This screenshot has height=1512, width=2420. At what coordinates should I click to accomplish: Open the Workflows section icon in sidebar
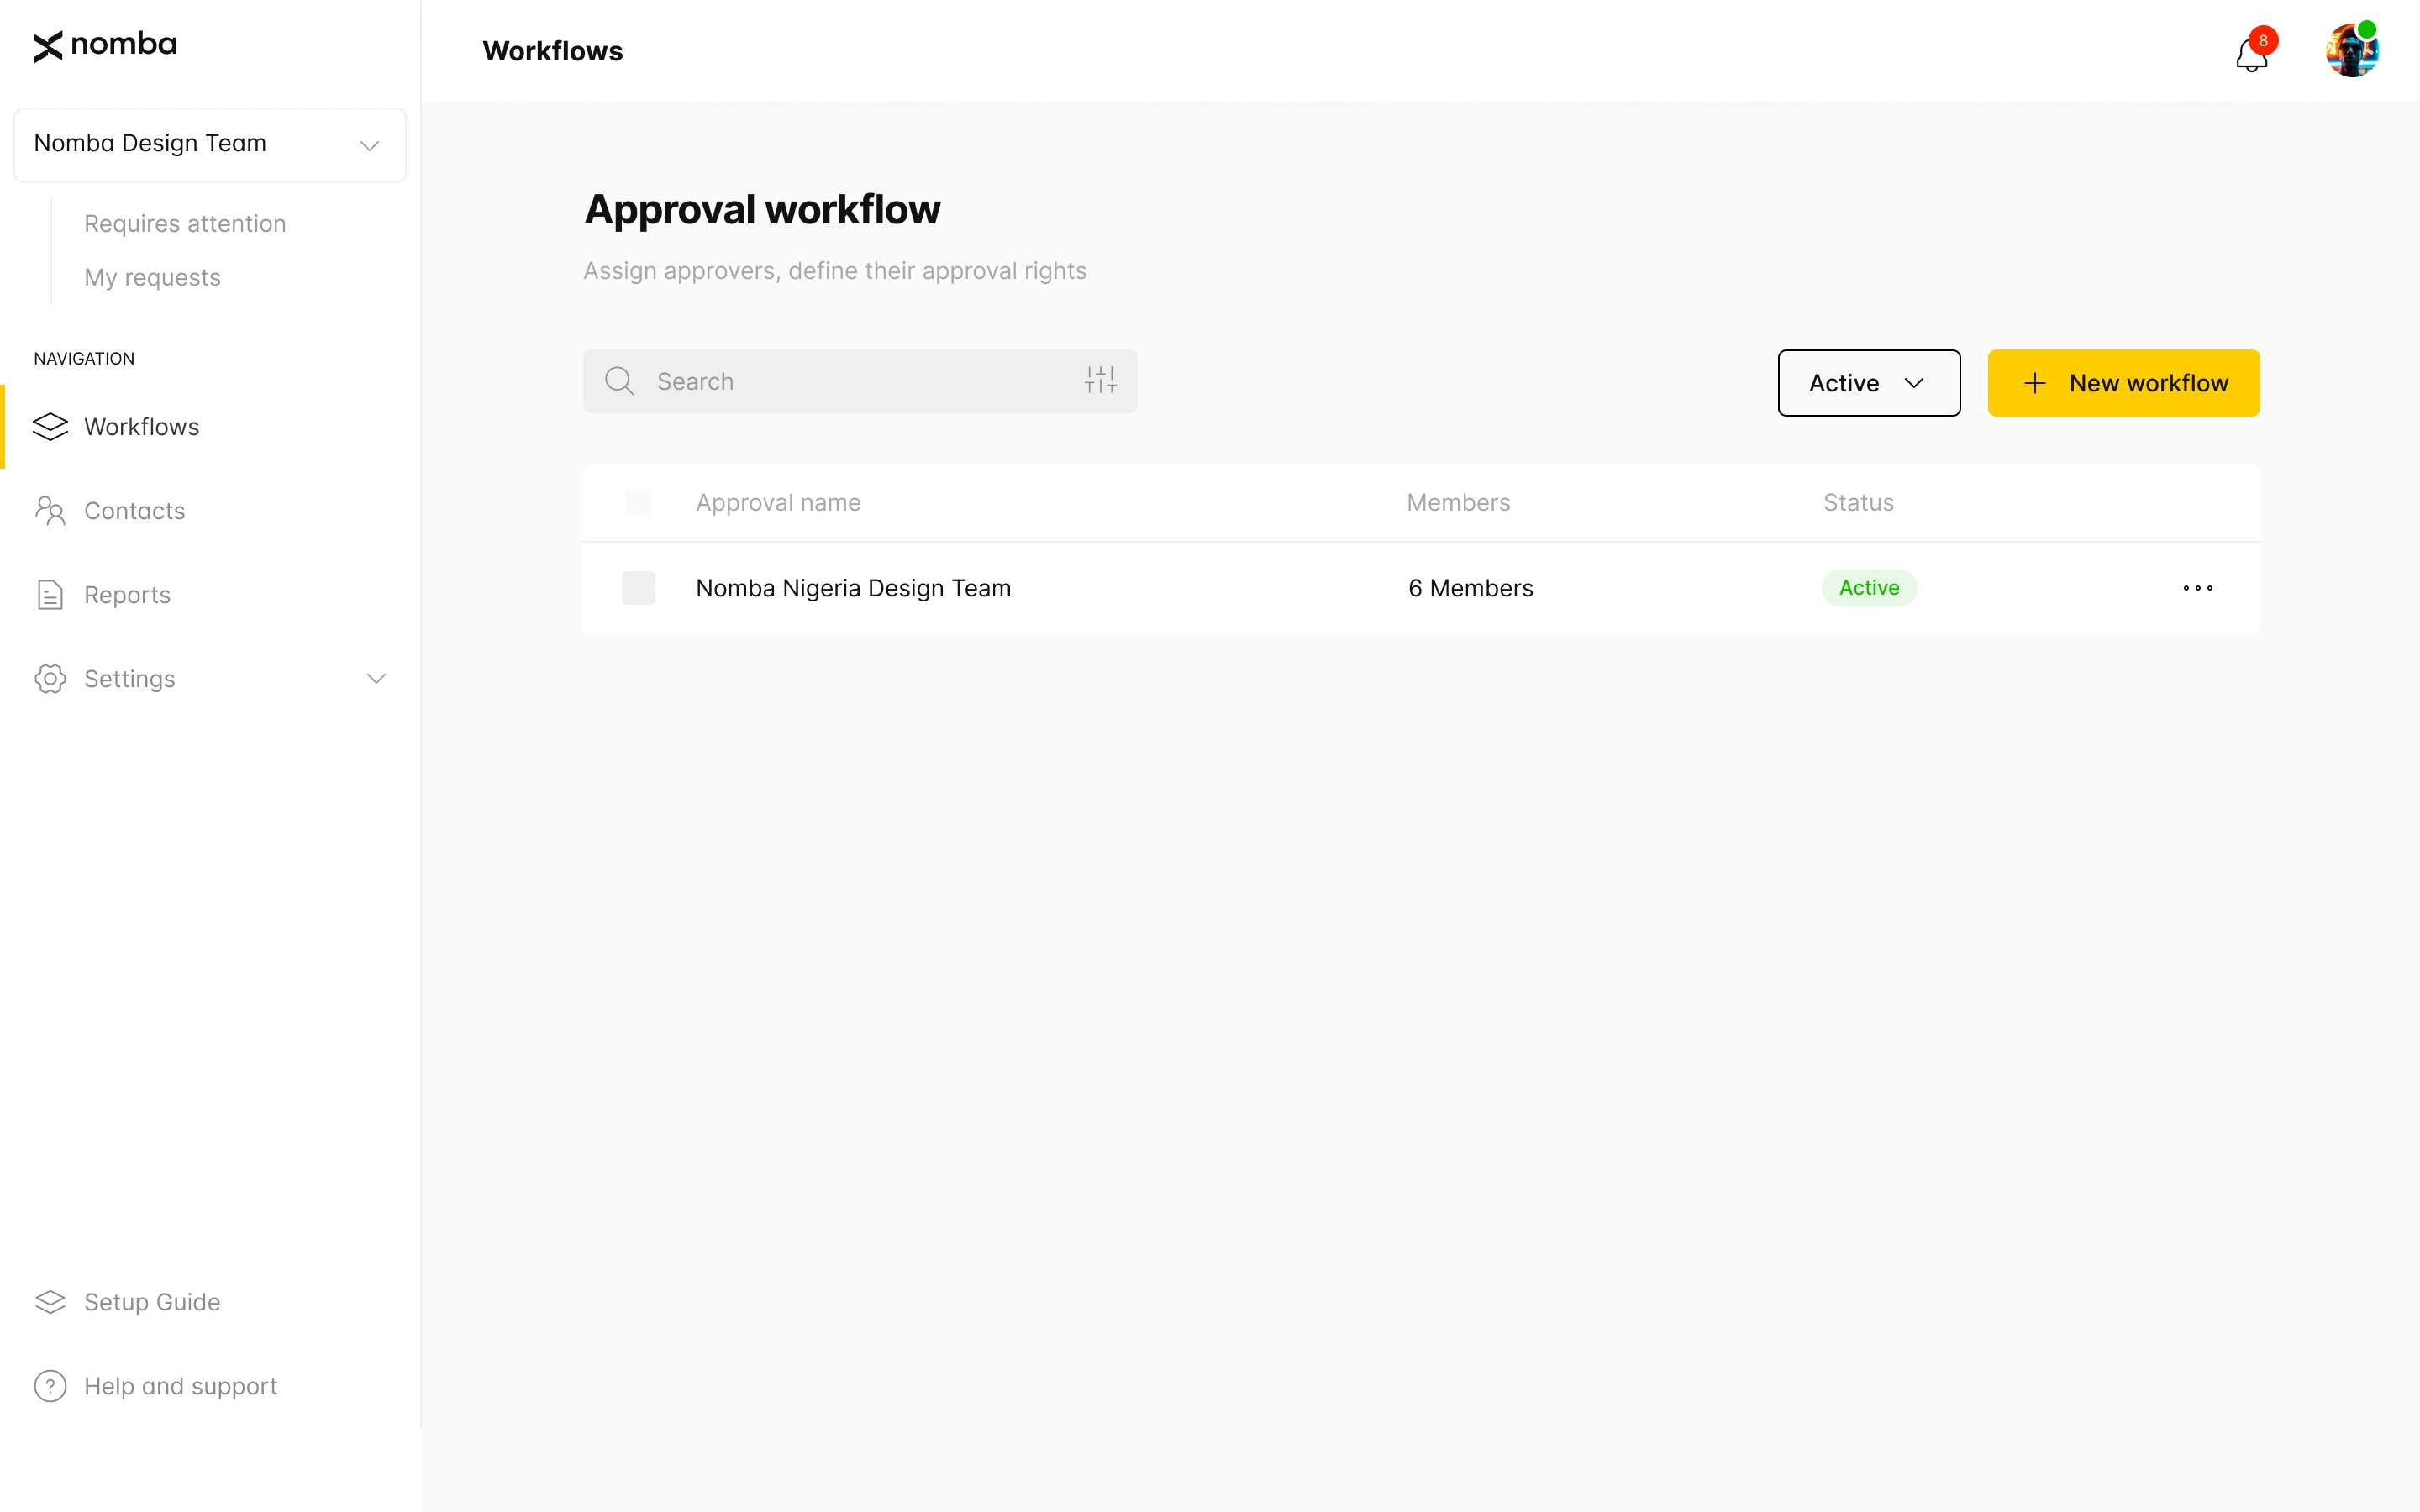pyautogui.click(x=51, y=426)
